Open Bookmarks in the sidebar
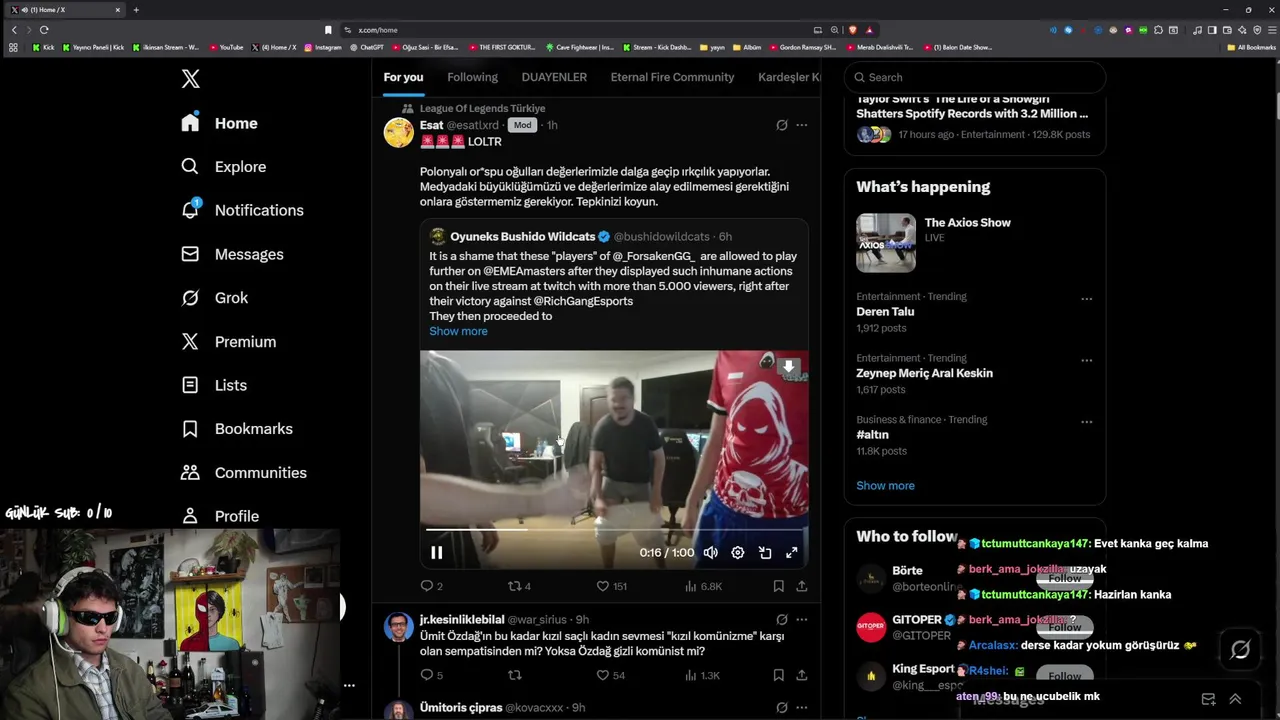 238,429
